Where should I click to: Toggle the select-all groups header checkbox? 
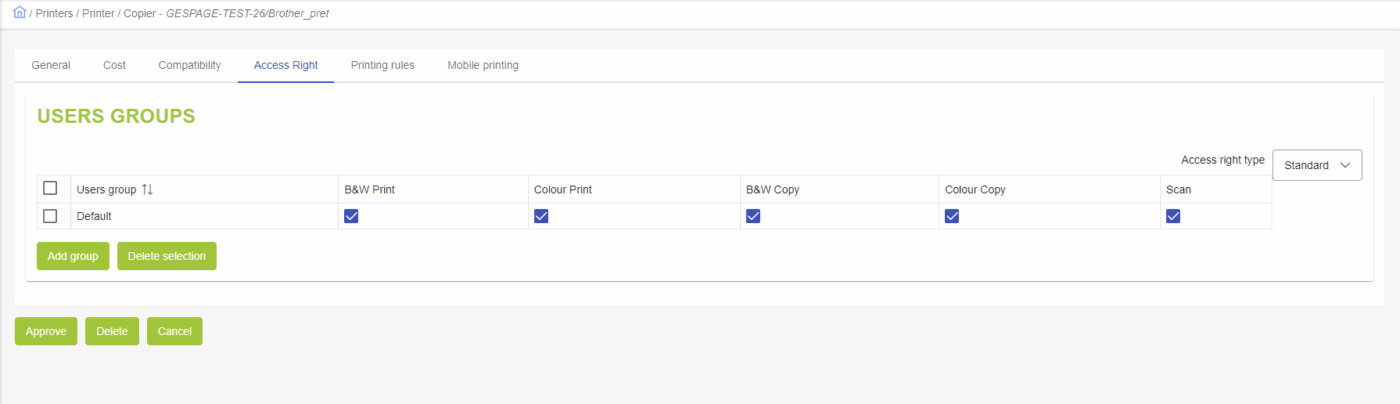[x=50, y=188]
